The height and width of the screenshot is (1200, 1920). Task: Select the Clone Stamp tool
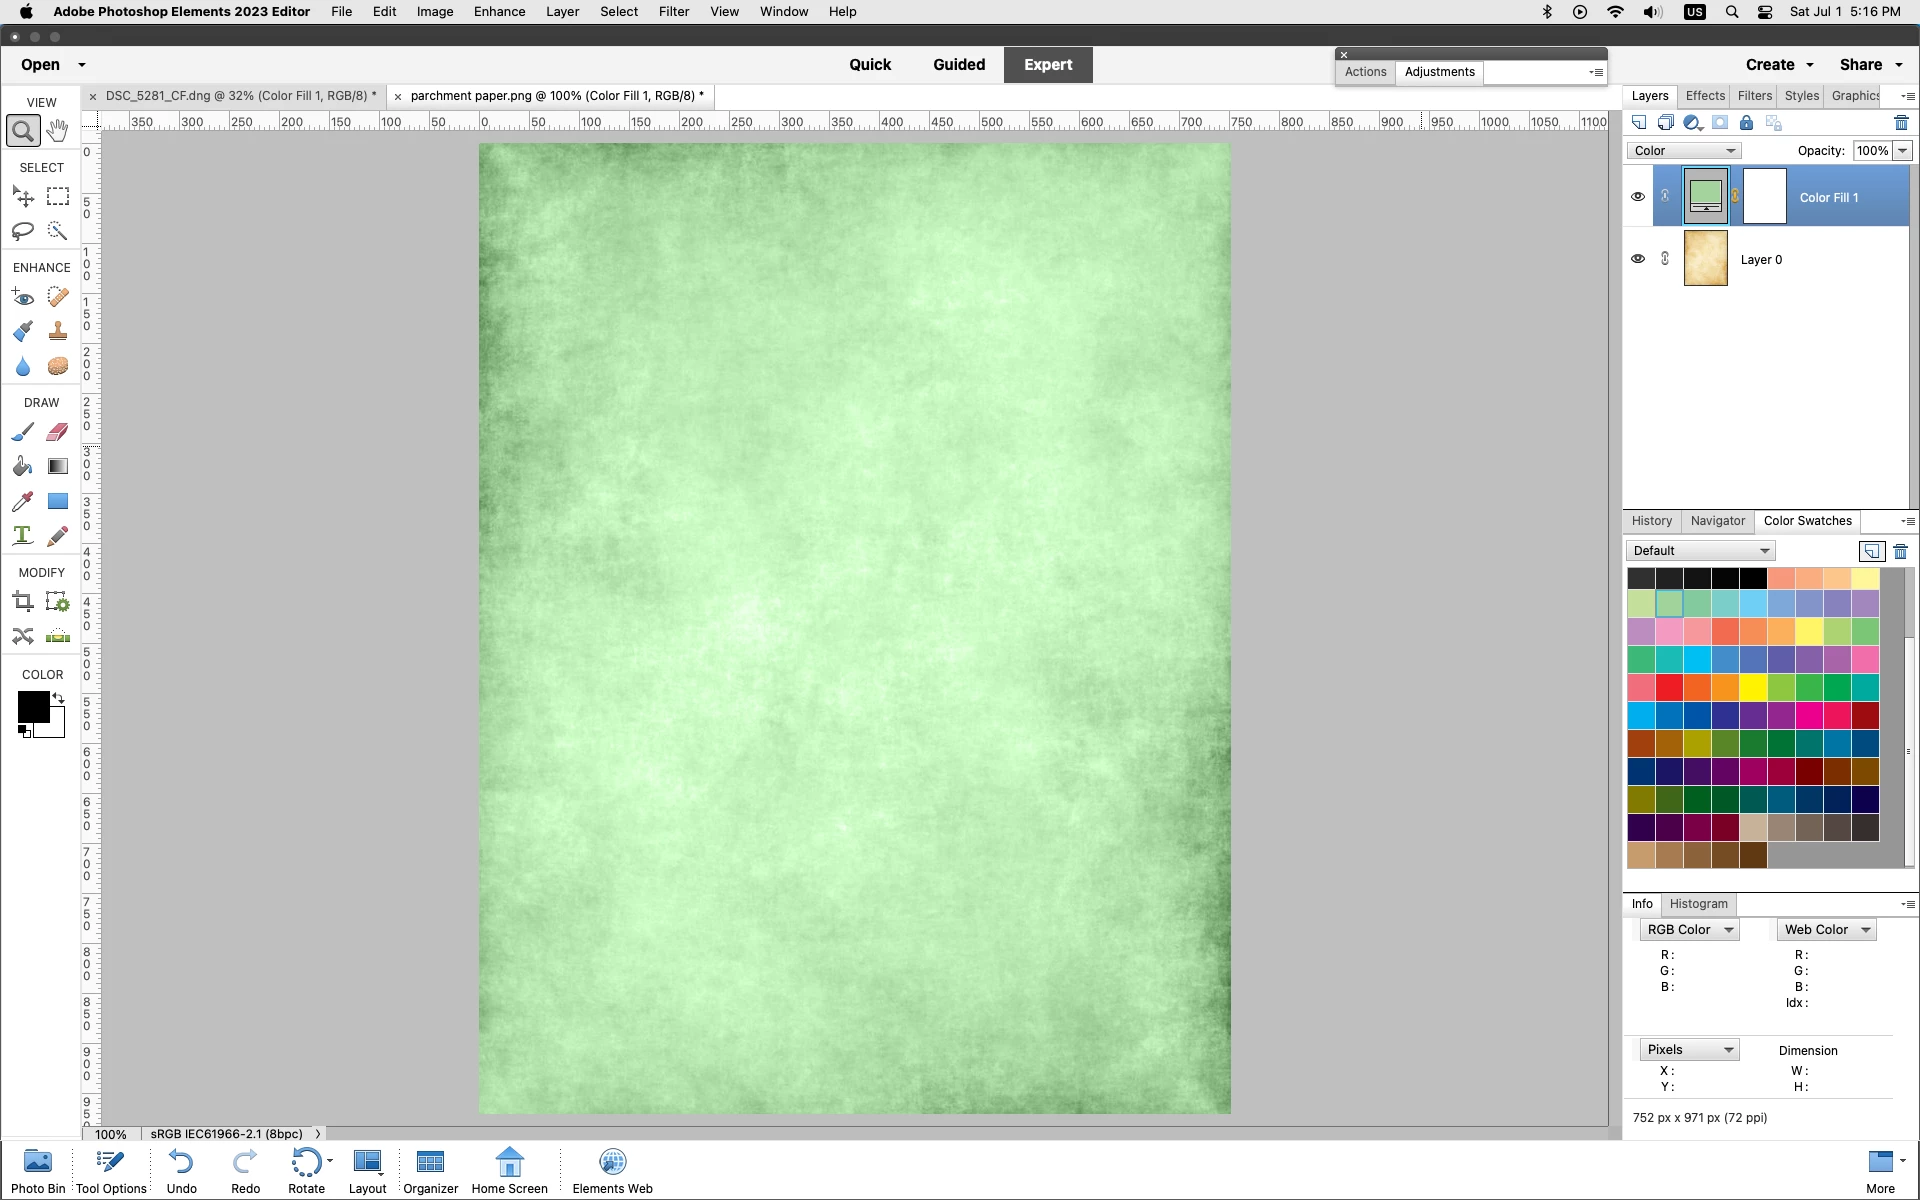point(58,332)
